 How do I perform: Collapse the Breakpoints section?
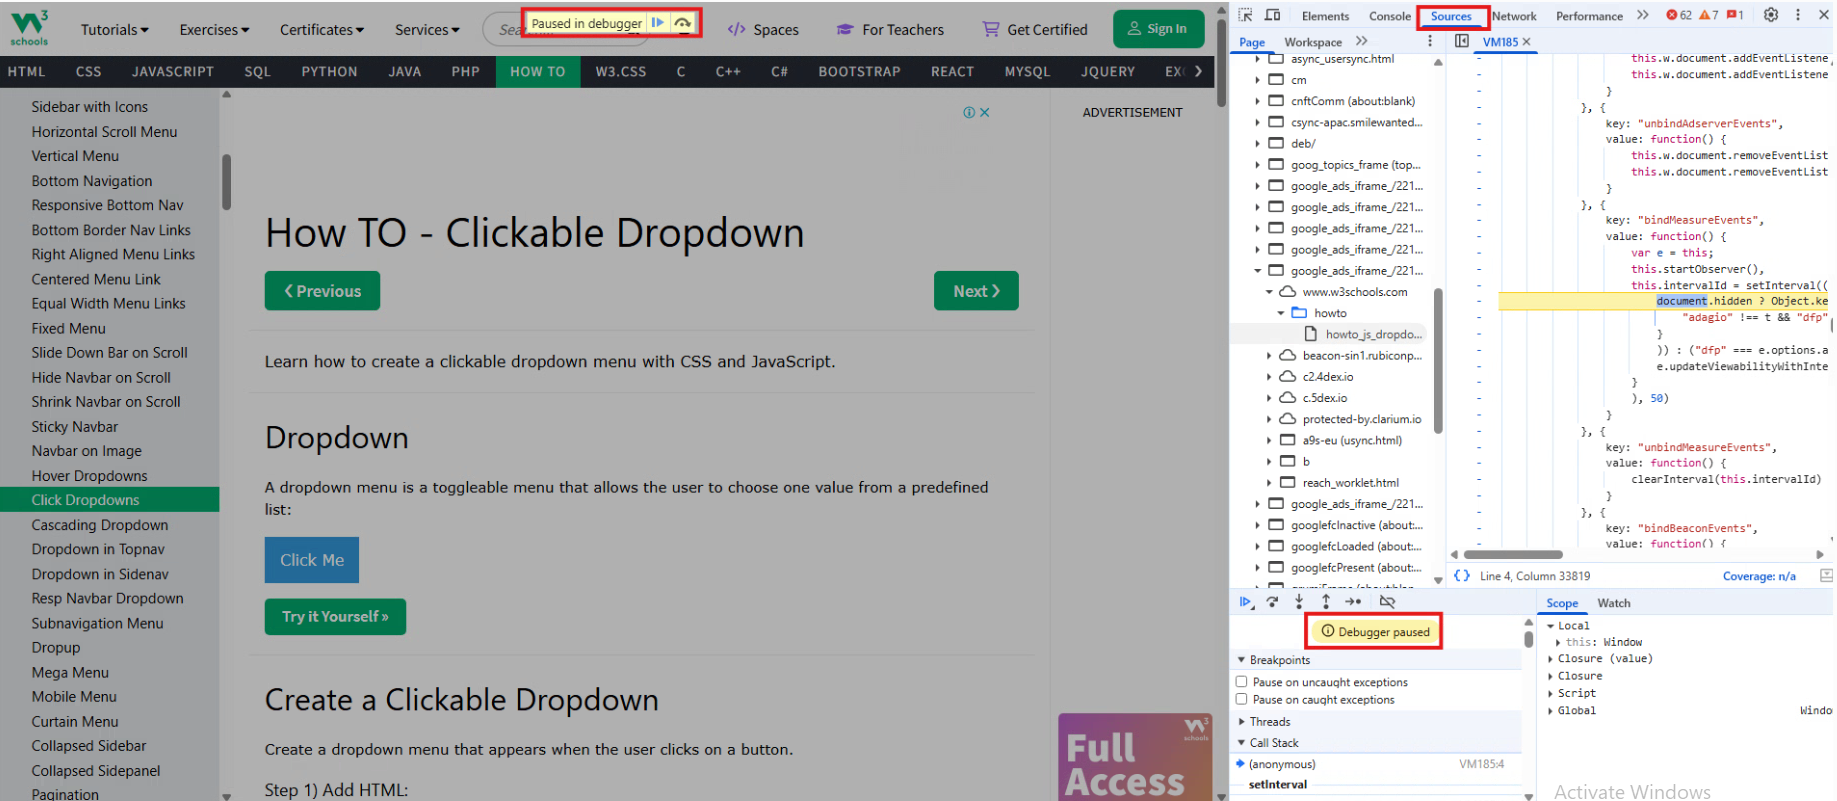pos(1273,660)
